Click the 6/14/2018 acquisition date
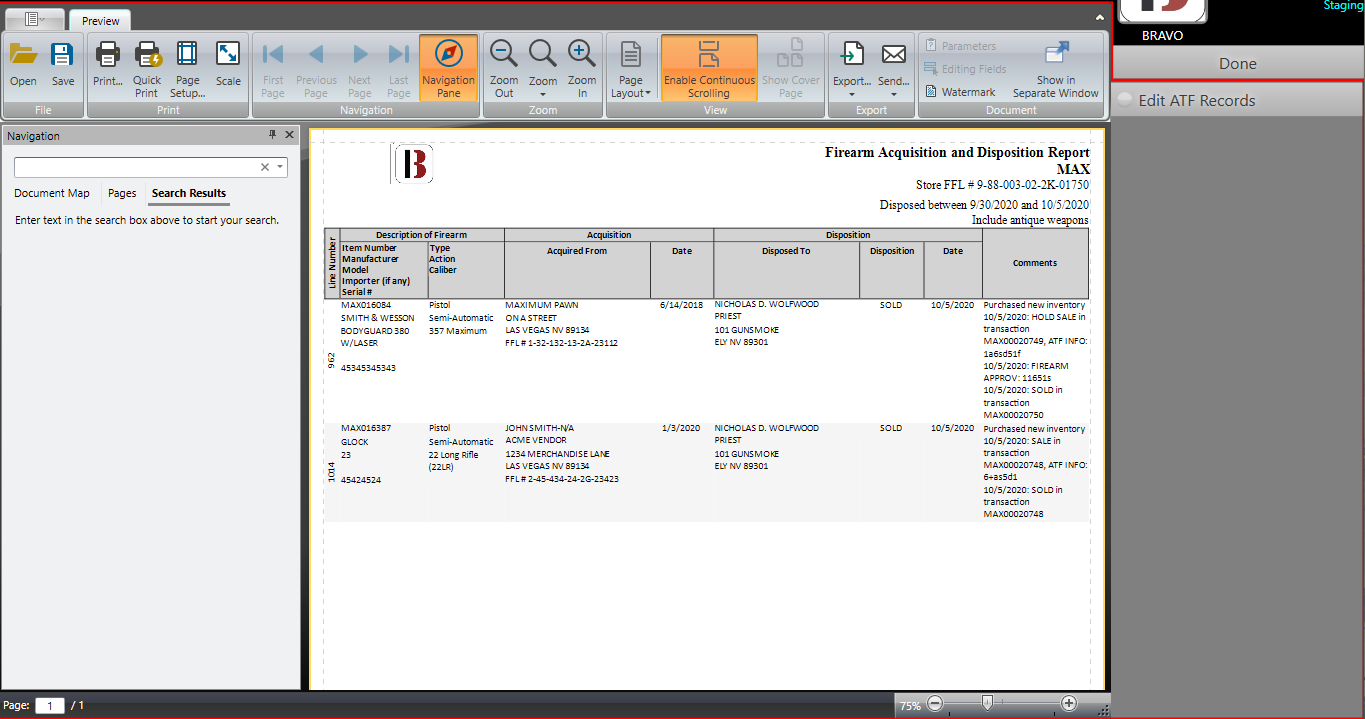Viewport: 1365px width, 719px height. pyautogui.click(x=682, y=305)
